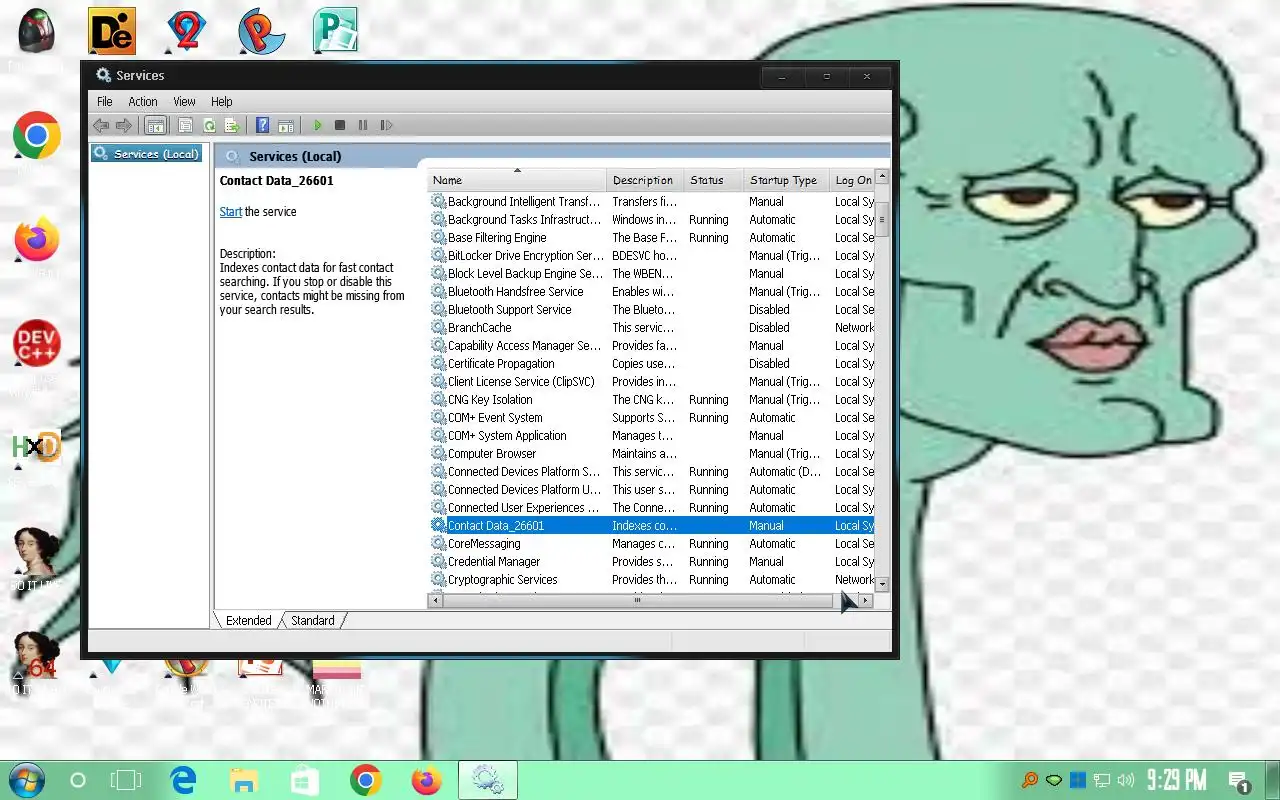The image size is (1280, 800).
Task: Select the COM+ System Application row
Action: tap(652, 436)
